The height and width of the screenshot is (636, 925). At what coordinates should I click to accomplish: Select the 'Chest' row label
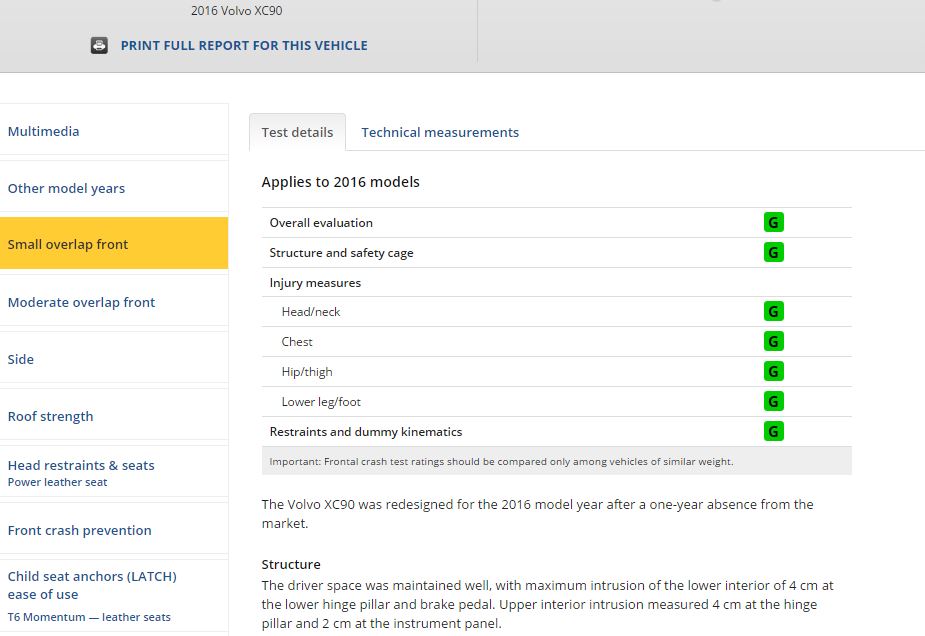point(297,342)
